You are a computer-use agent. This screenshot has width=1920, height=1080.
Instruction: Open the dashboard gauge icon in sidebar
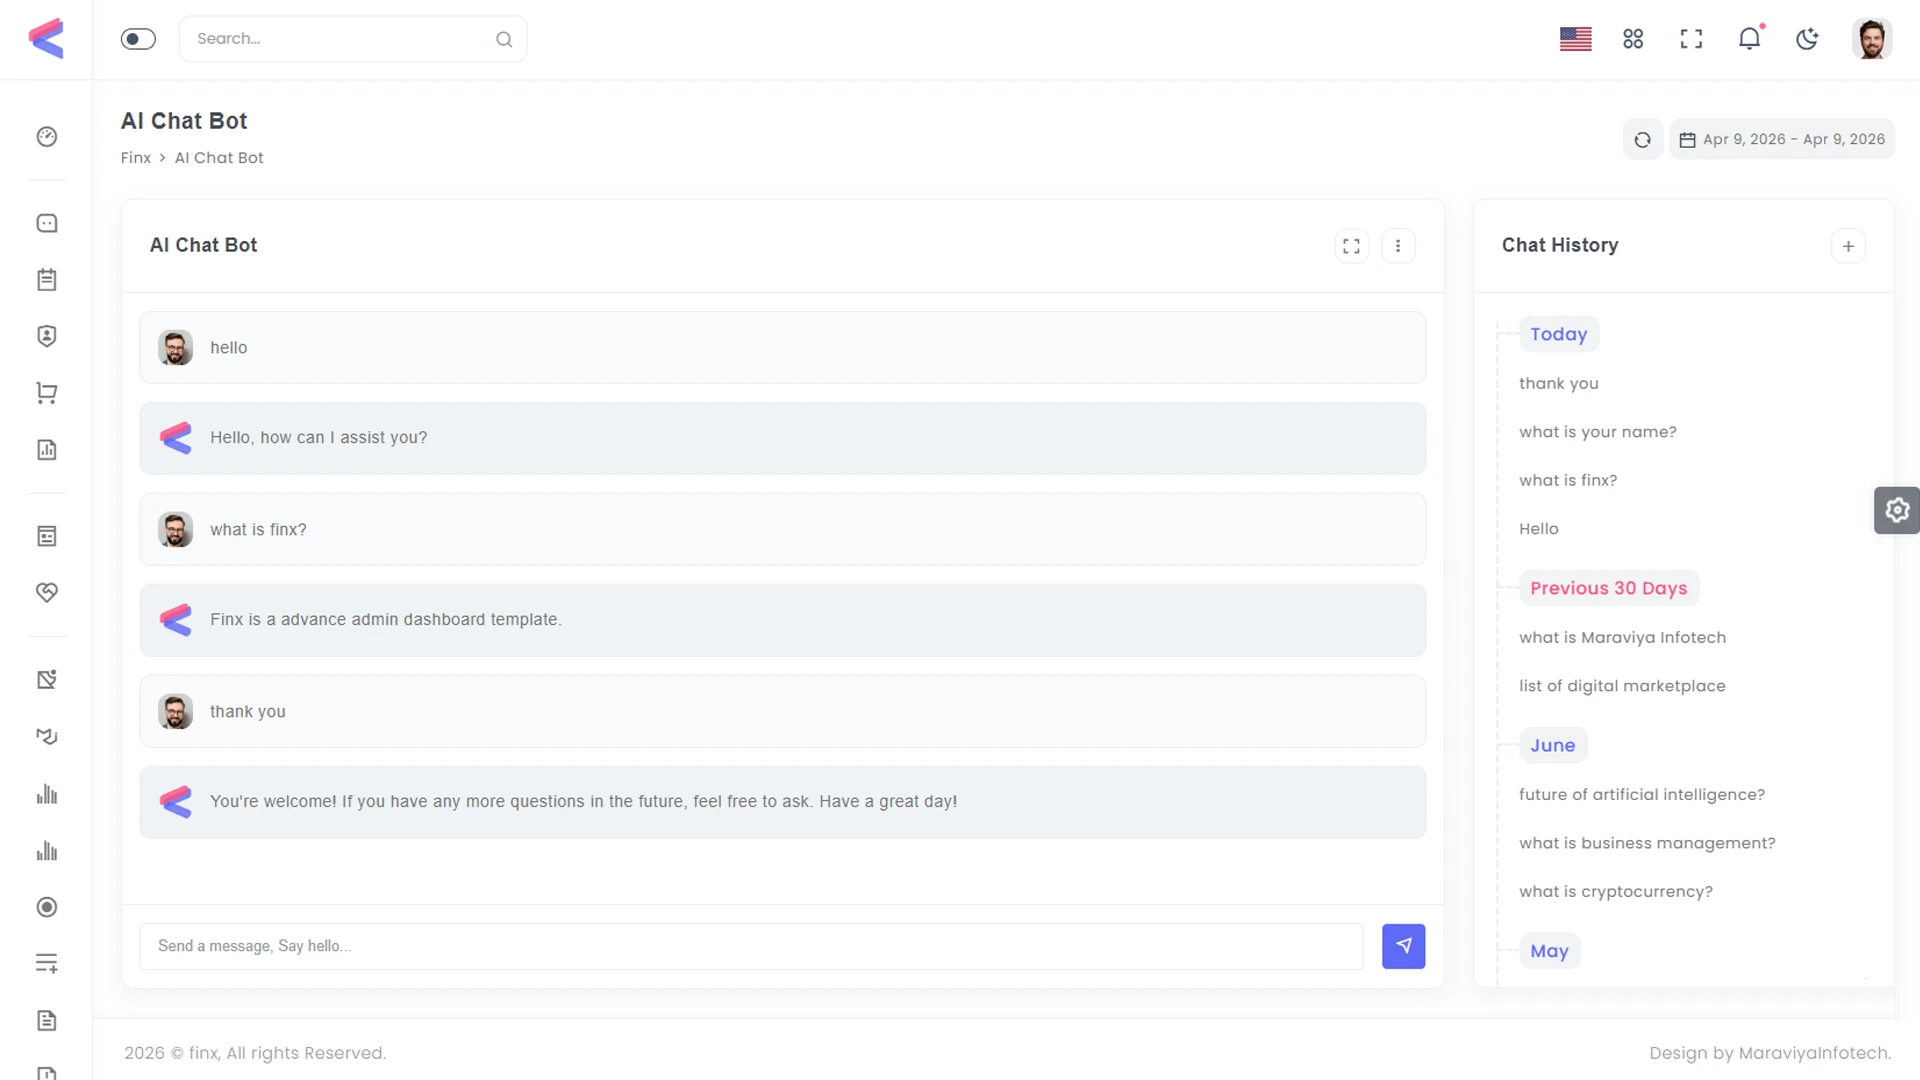[x=47, y=137]
